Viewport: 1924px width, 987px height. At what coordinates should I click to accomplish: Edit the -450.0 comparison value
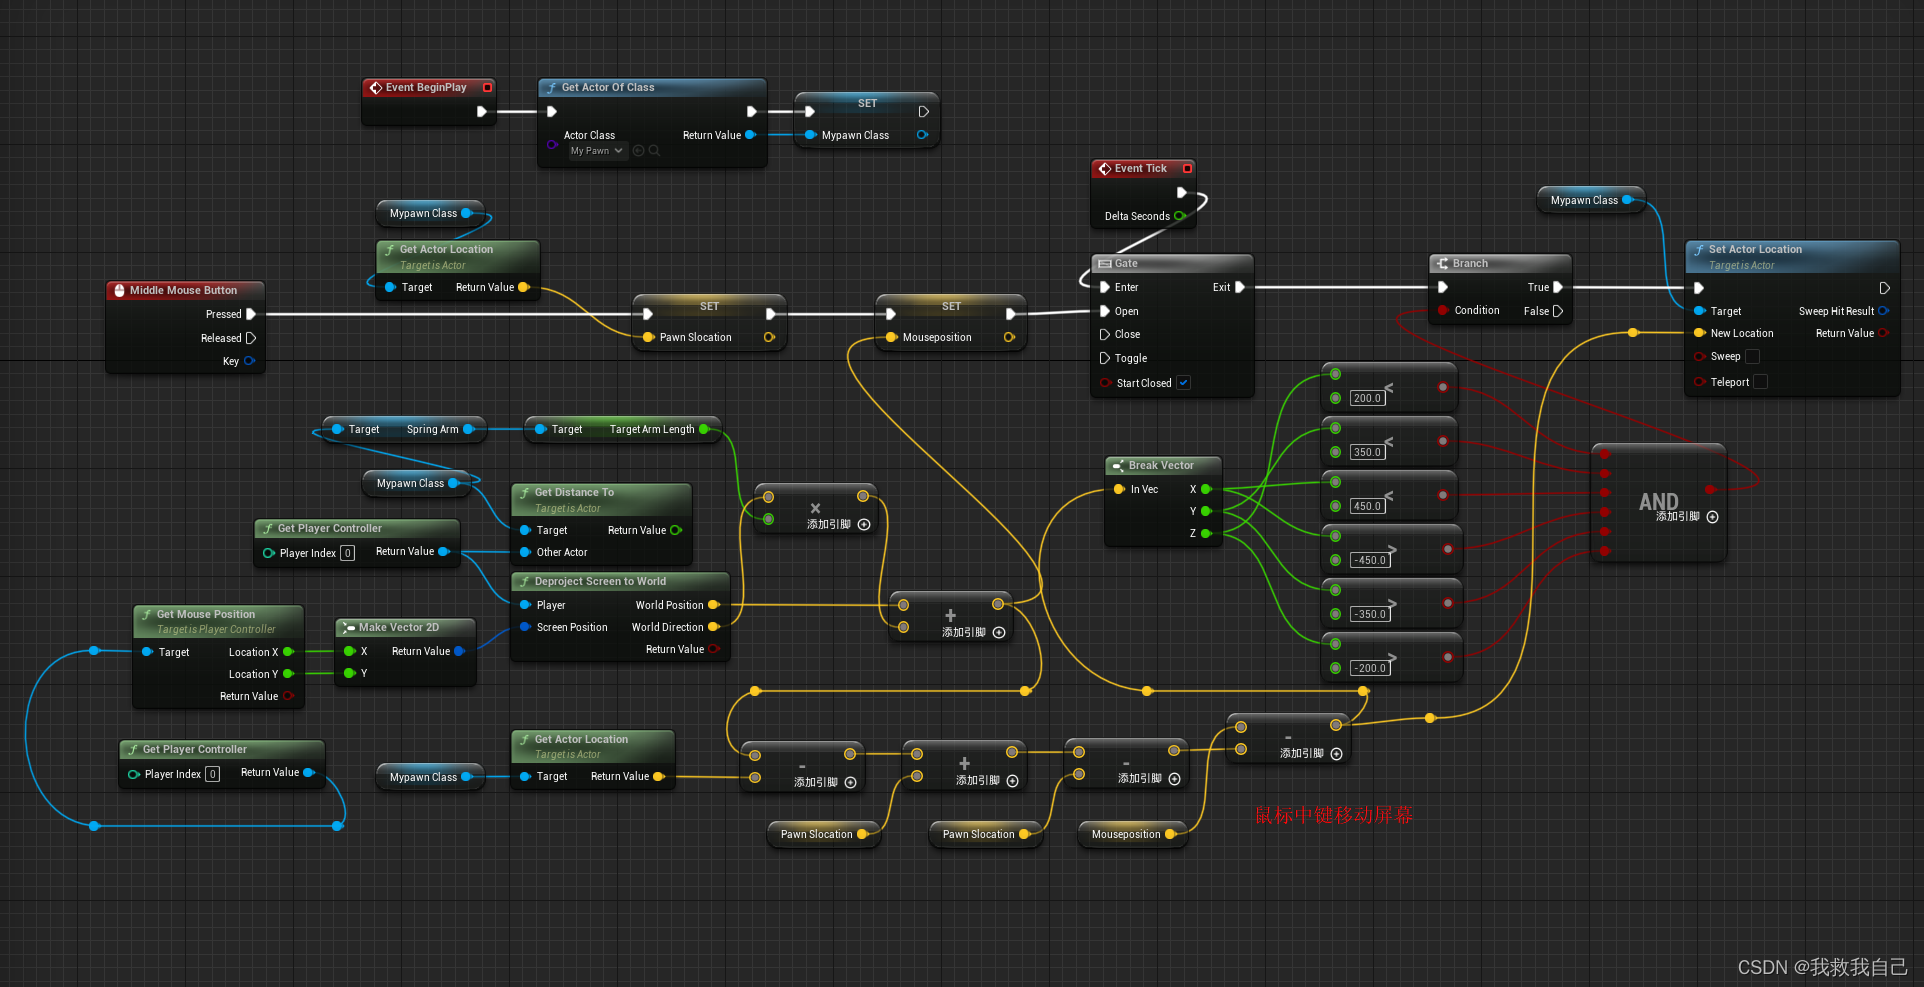pyautogui.click(x=1369, y=560)
